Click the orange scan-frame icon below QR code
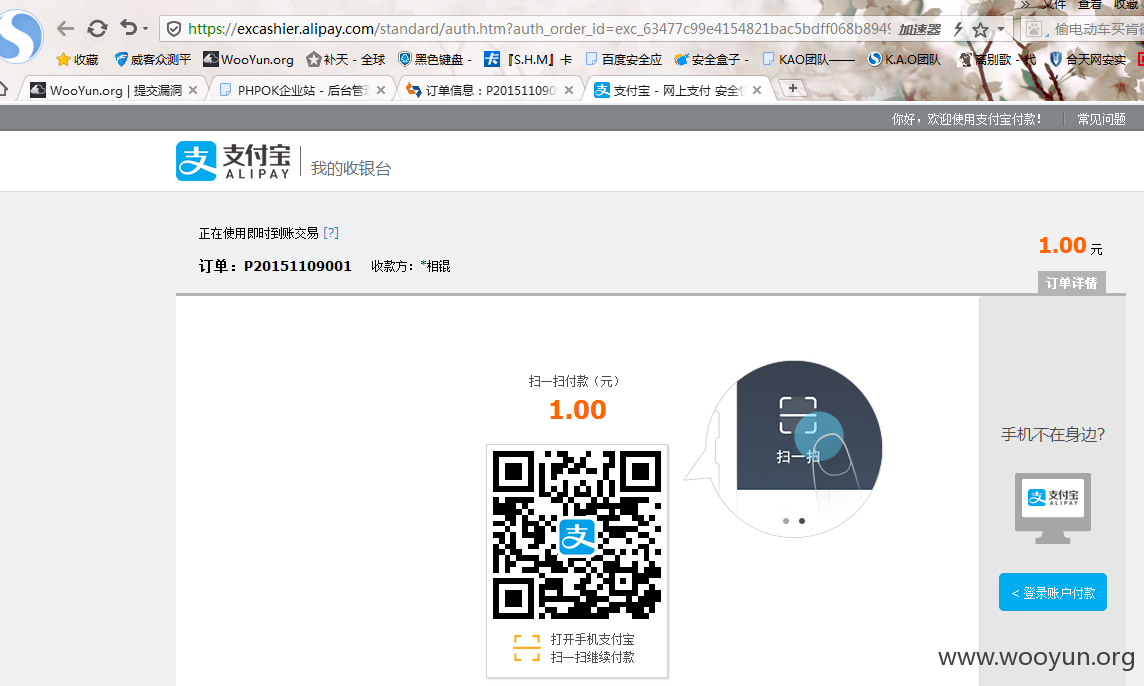1144x686 pixels. [527, 648]
